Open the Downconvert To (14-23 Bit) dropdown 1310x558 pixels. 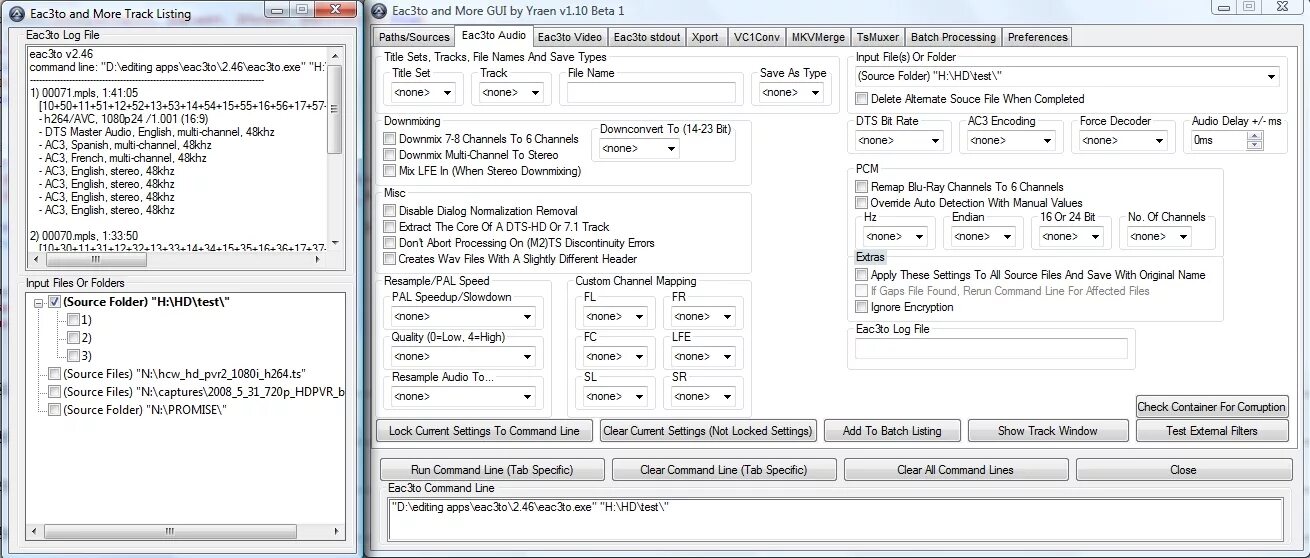639,148
